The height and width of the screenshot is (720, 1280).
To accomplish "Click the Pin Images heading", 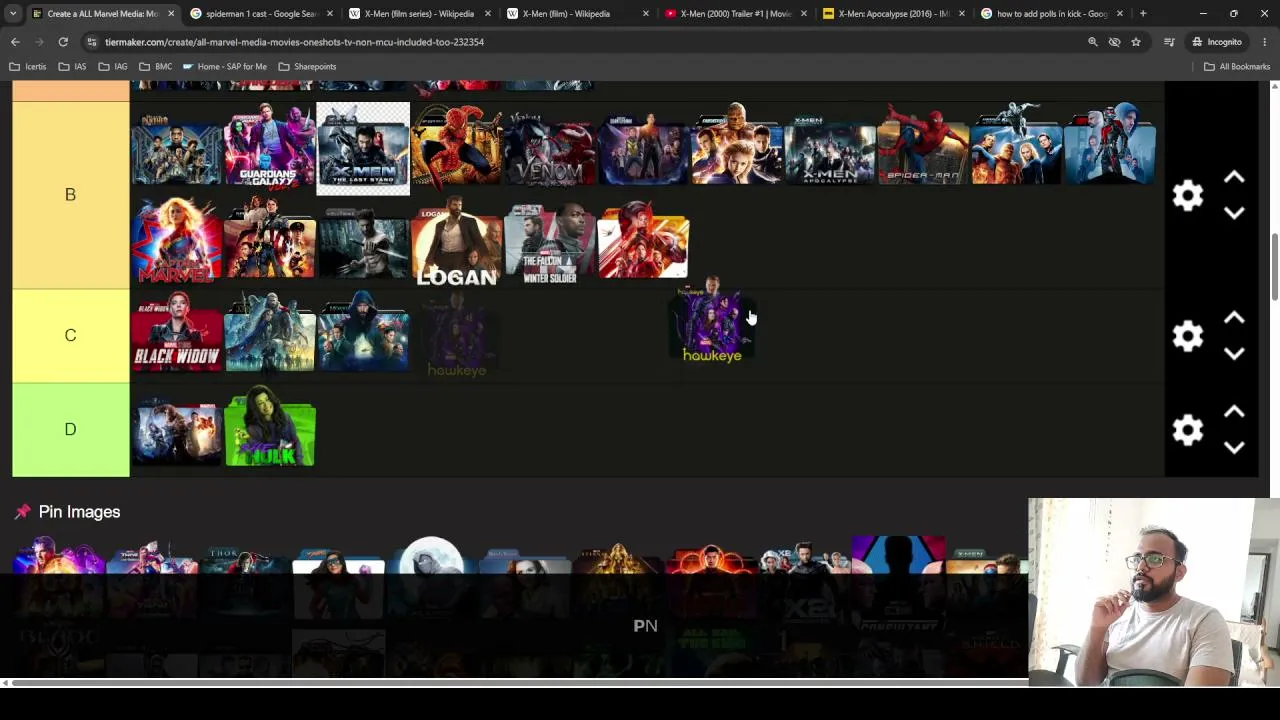I will [79, 512].
